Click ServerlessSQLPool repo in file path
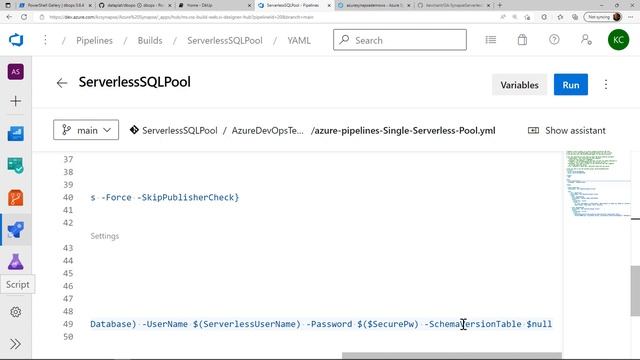Viewport: 640px width, 360px height. 179,131
